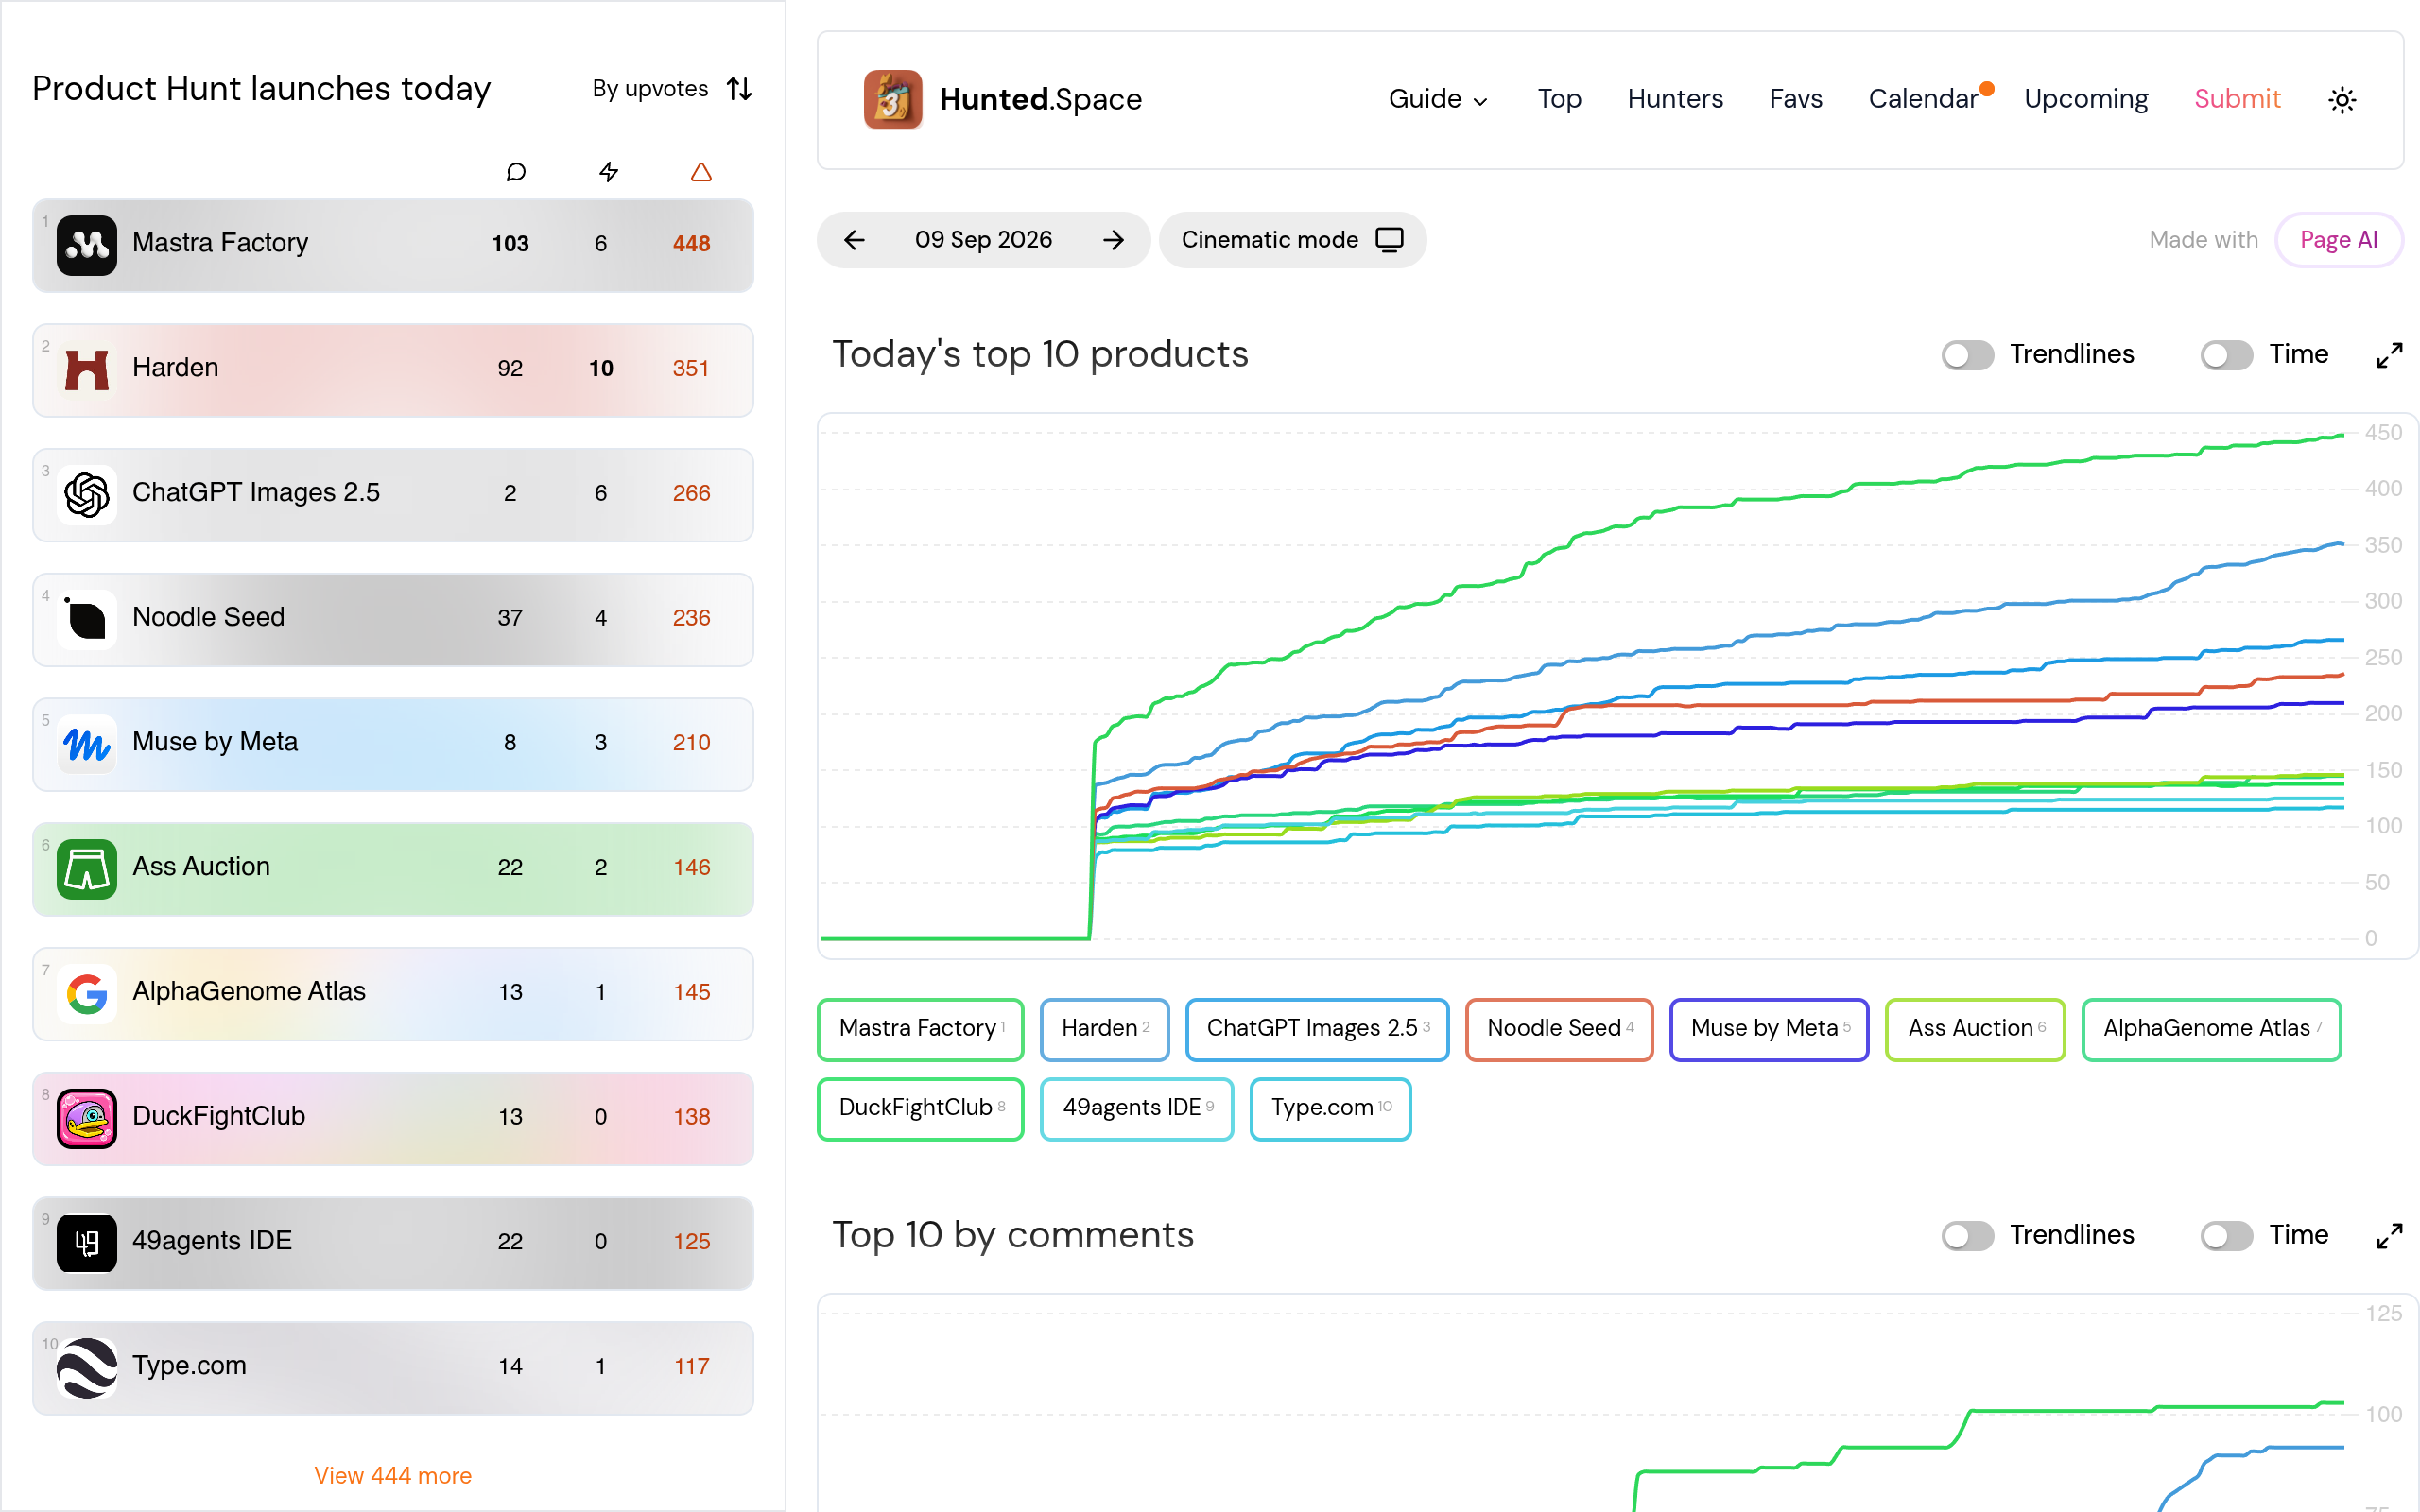Toggle Mastra Factory series in chart legend

pyautogui.click(x=920, y=1029)
